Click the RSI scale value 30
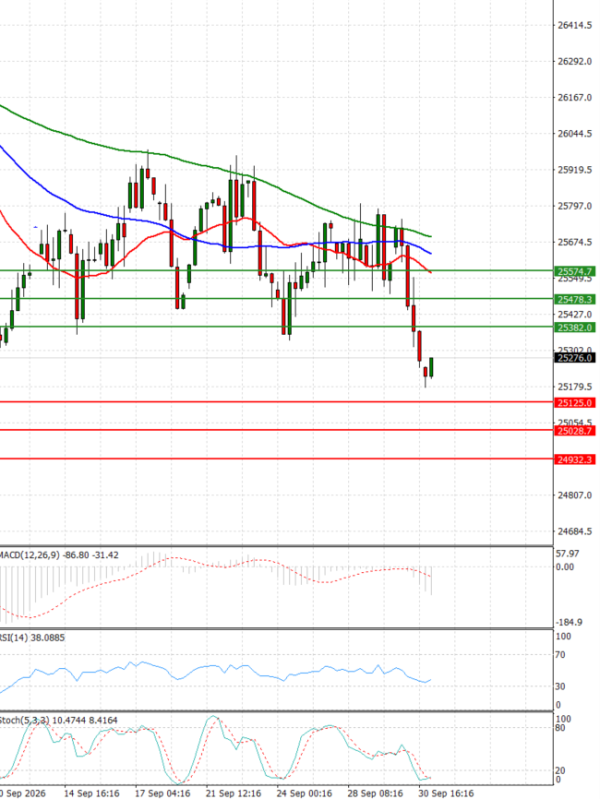The image size is (600, 799). (560, 686)
